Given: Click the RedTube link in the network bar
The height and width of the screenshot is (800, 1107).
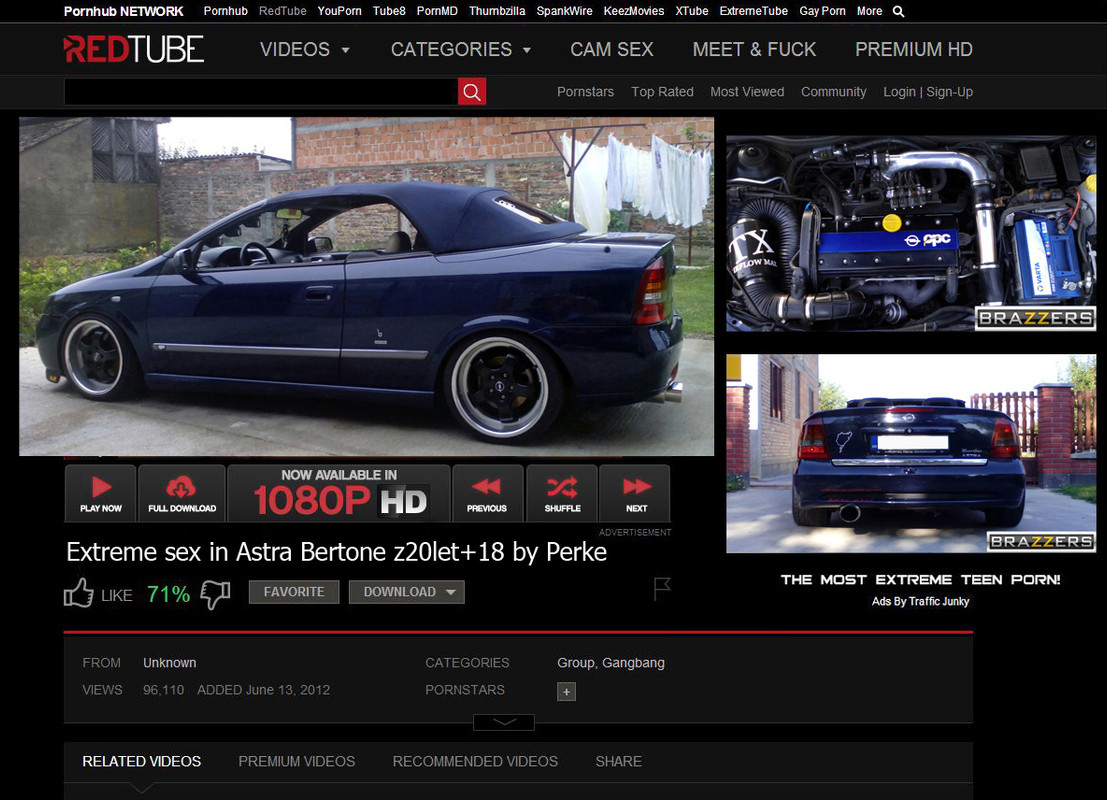Looking at the screenshot, I should (x=282, y=11).
